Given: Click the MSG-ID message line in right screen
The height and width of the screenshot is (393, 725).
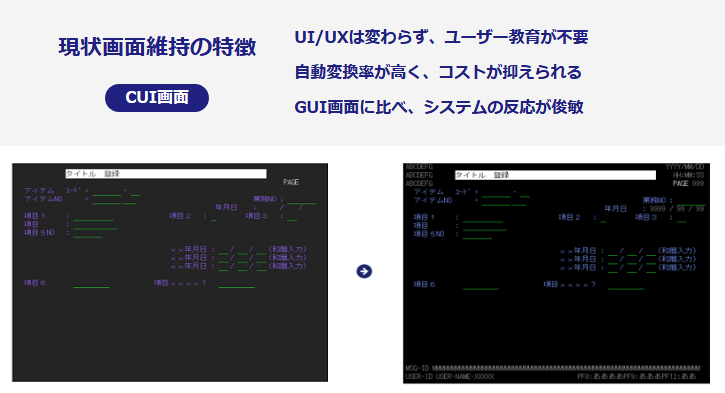Looking at the screenshot, I should pos(553,368).
